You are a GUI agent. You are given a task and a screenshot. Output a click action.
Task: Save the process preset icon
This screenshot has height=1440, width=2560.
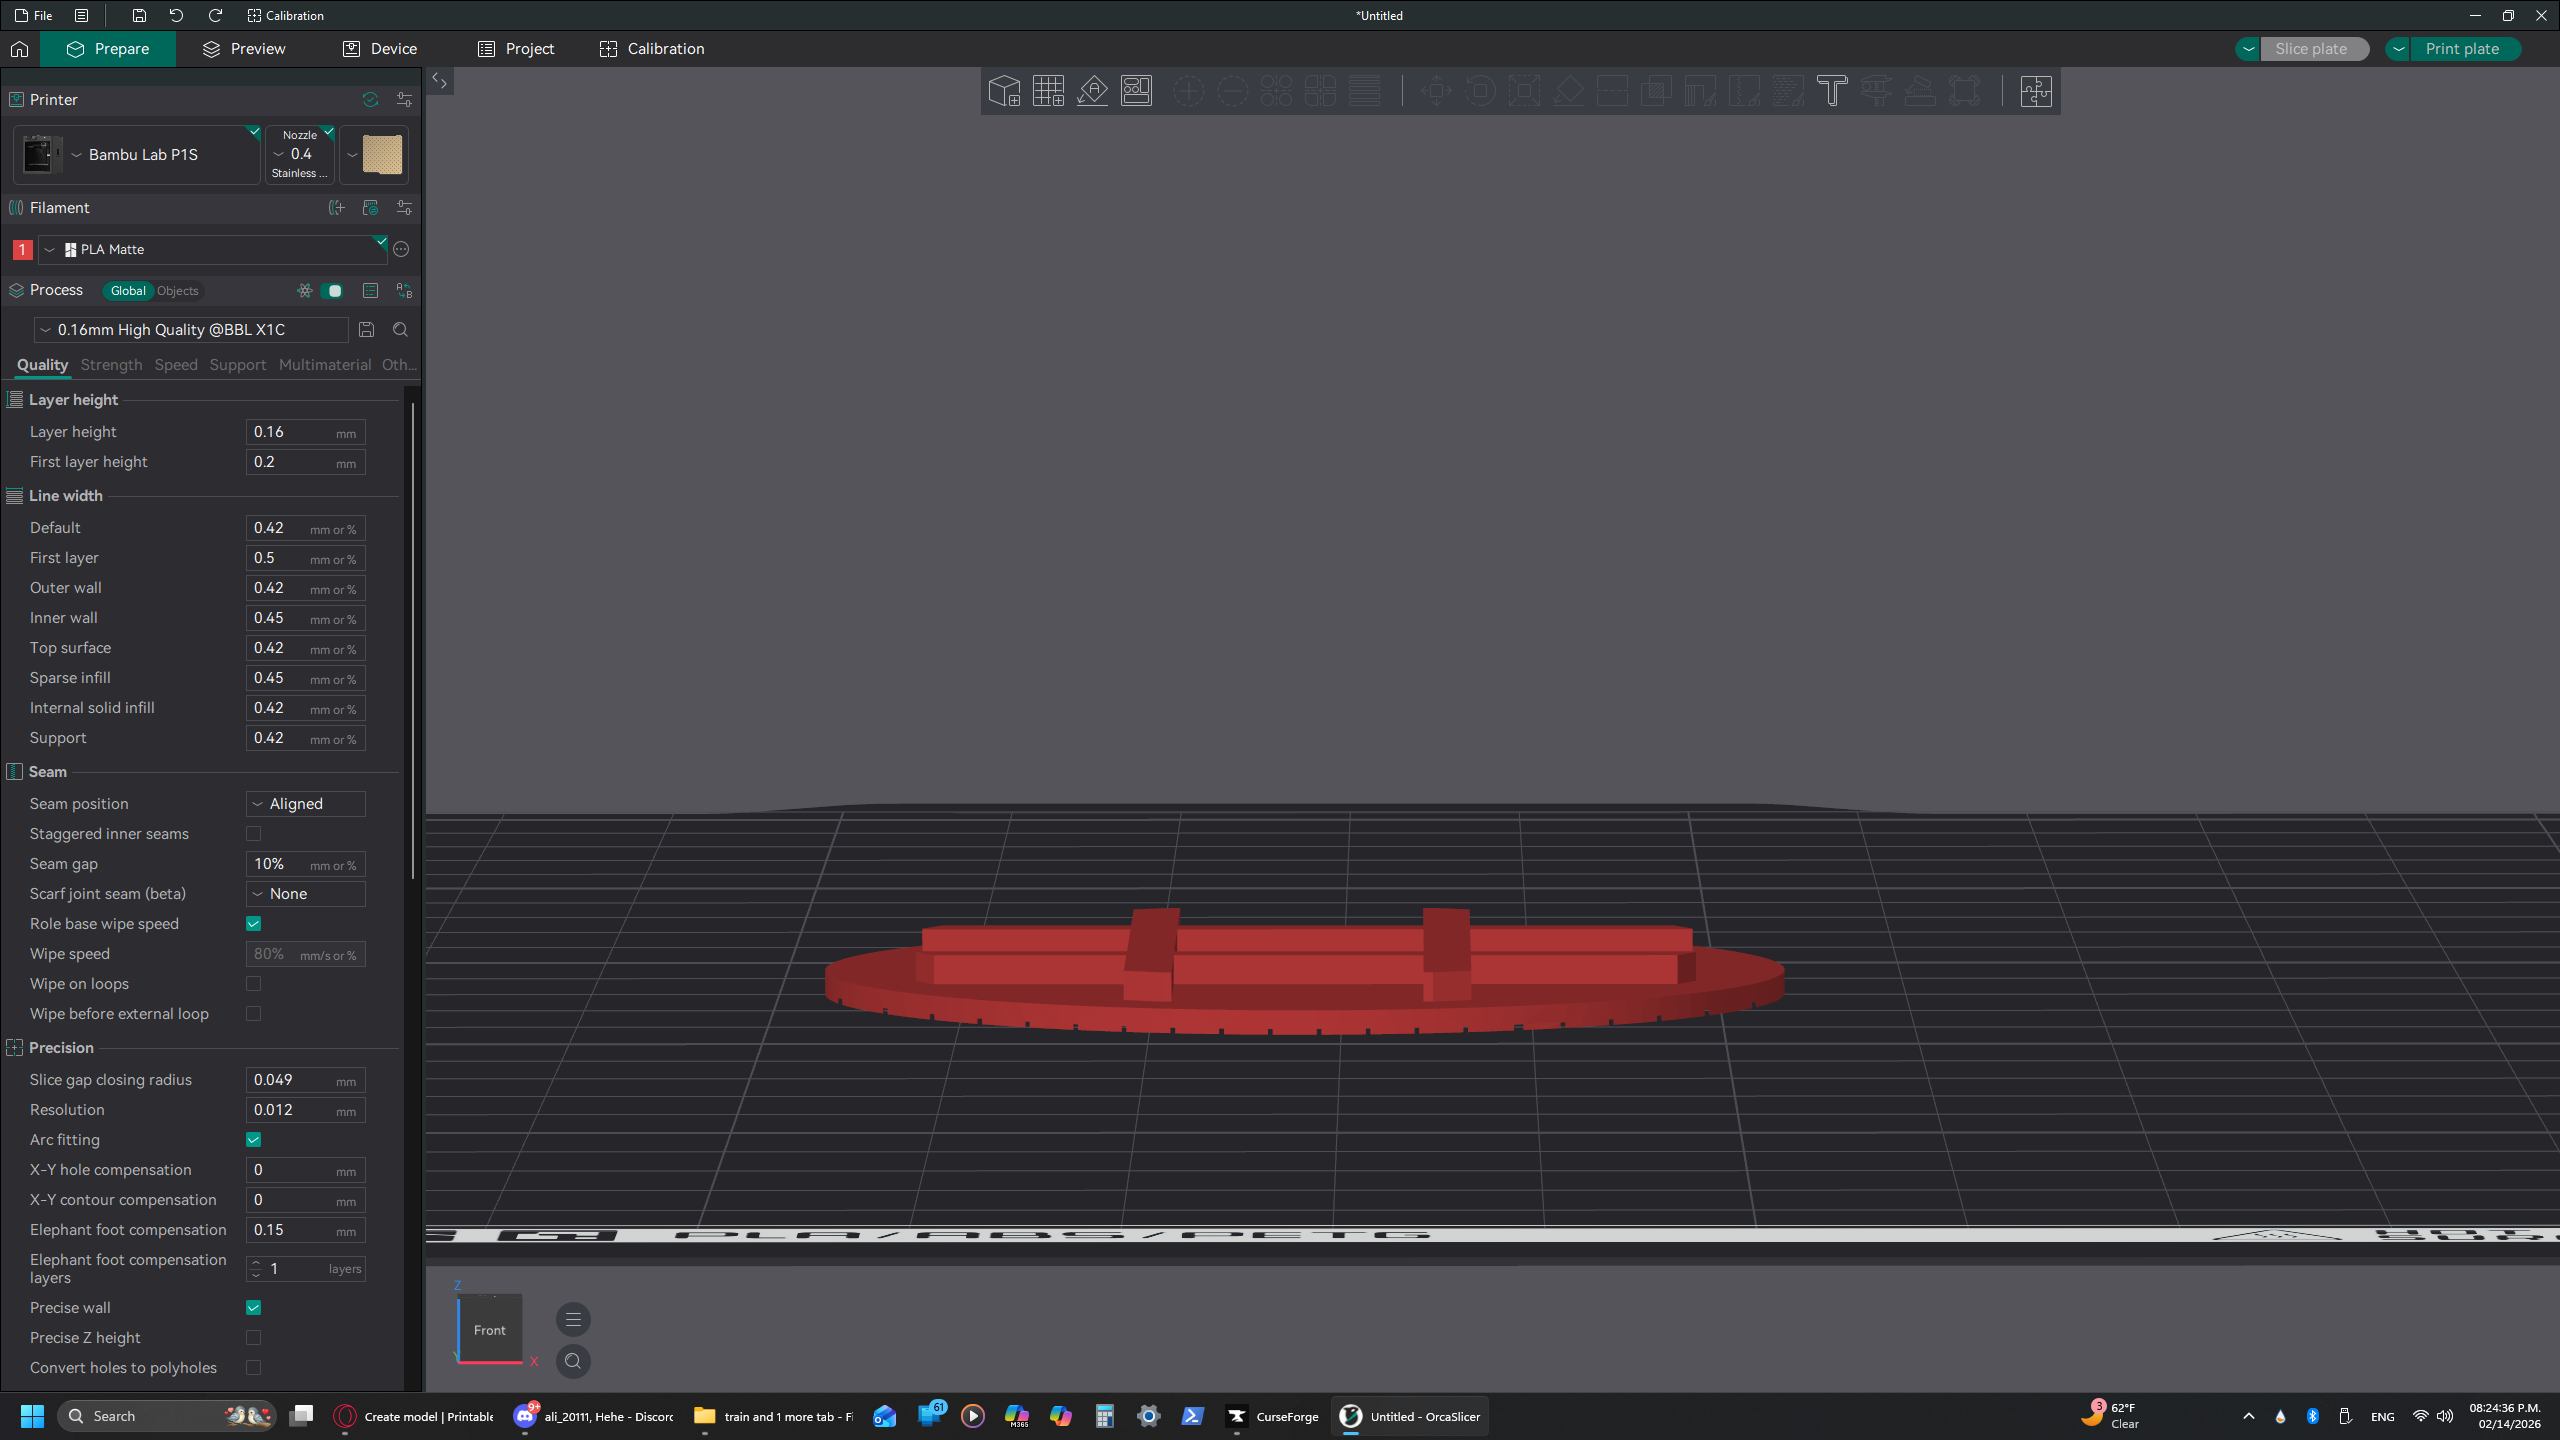[x=366, y=330]
